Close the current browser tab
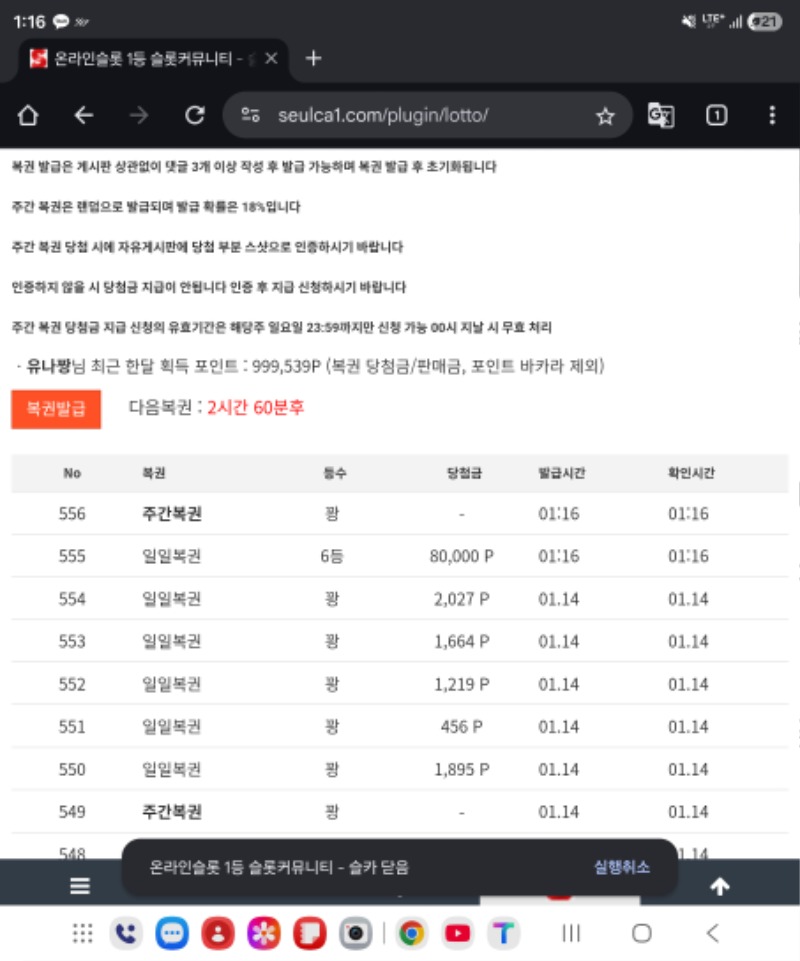Viewport: 800px width, 961px height. pyautogui.click(x=271, y=58)
